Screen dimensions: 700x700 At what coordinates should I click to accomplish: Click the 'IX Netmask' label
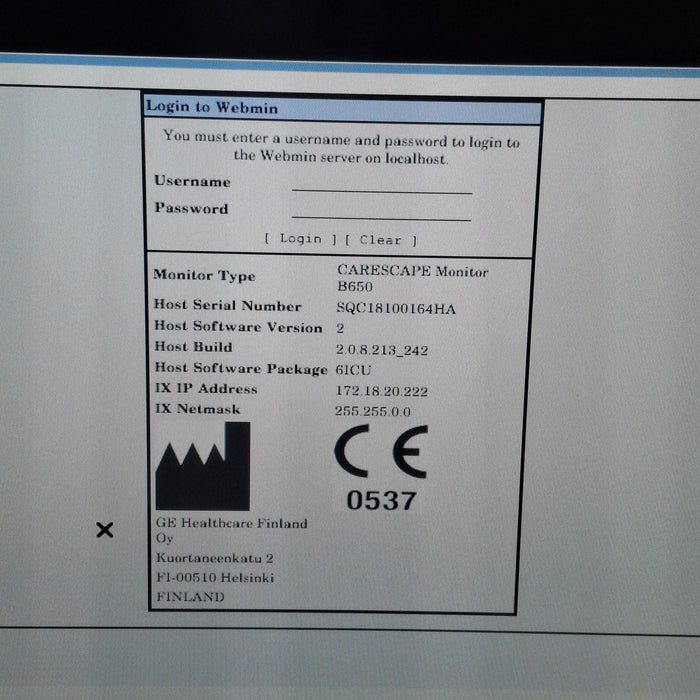[x=197, y=408]
